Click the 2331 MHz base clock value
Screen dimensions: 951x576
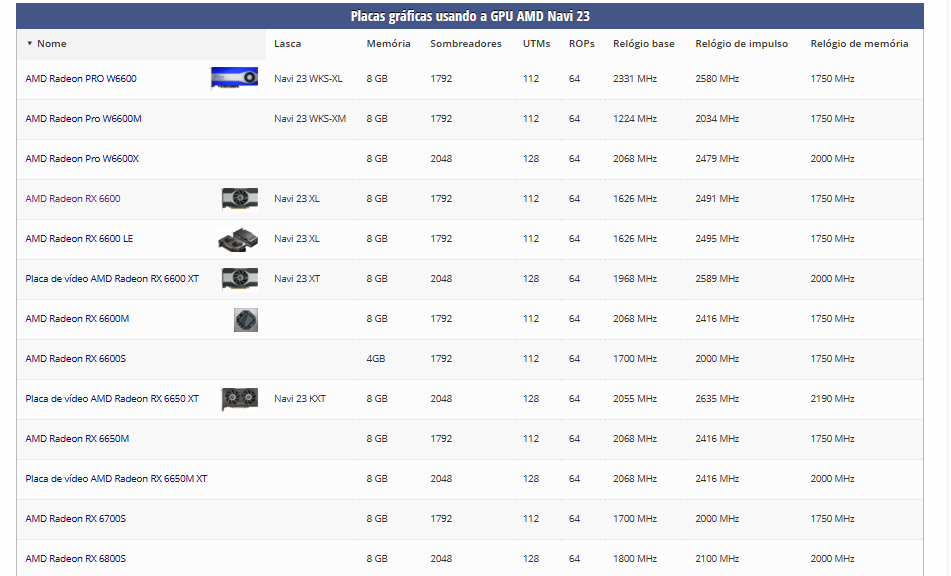click(634, 78)
